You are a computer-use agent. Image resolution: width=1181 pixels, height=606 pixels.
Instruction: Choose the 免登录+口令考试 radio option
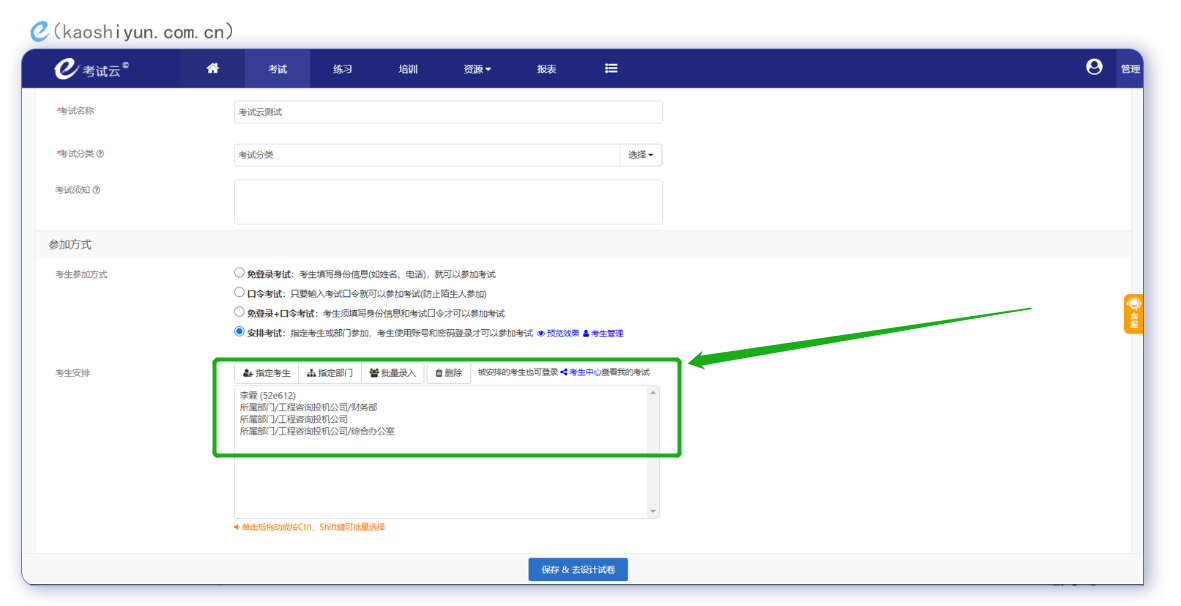[x=239, y=312]
